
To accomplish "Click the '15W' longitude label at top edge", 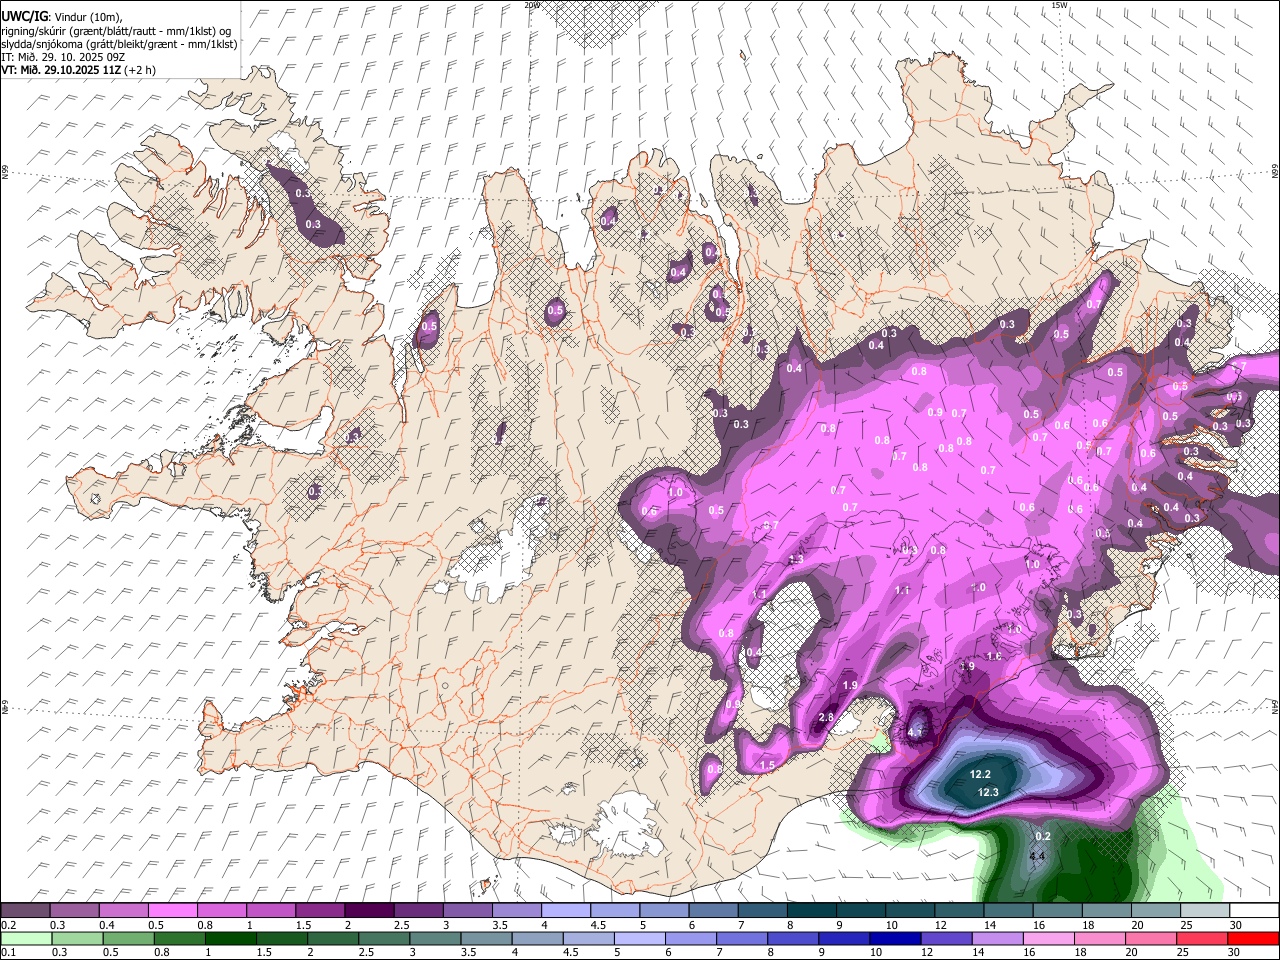I will [1059, 5].
